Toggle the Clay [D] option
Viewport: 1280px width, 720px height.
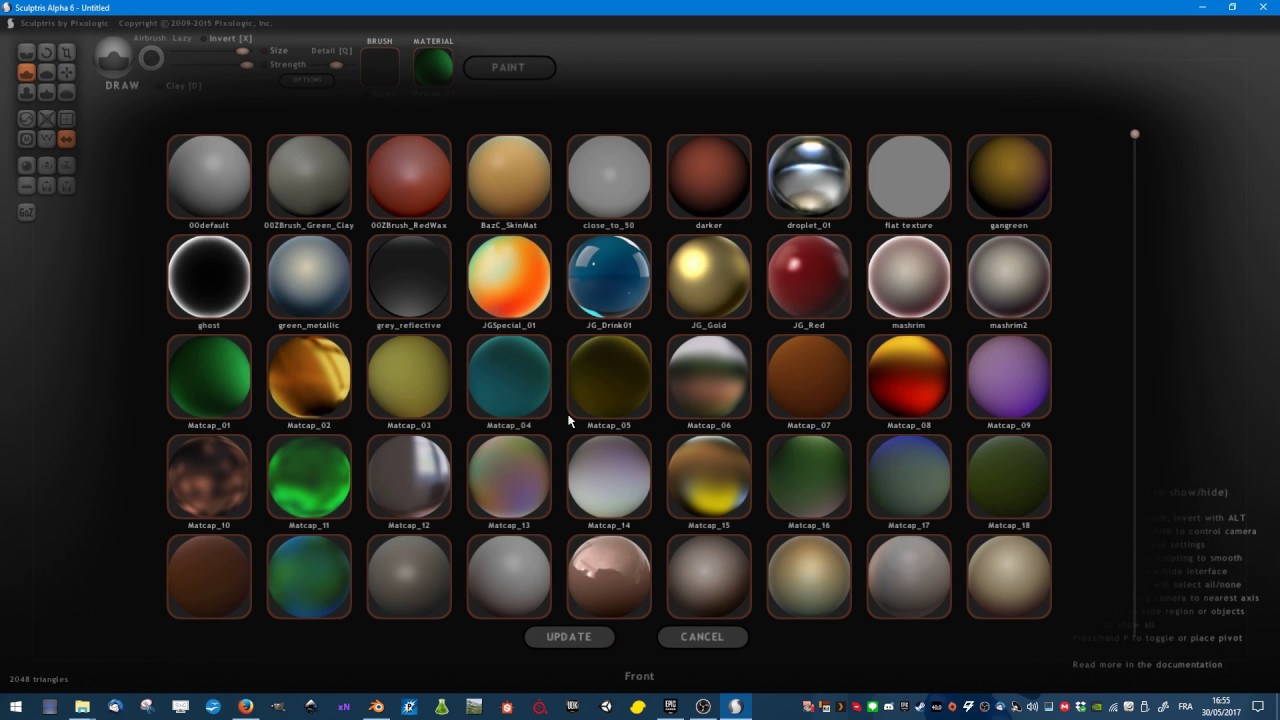coord(179,86)
